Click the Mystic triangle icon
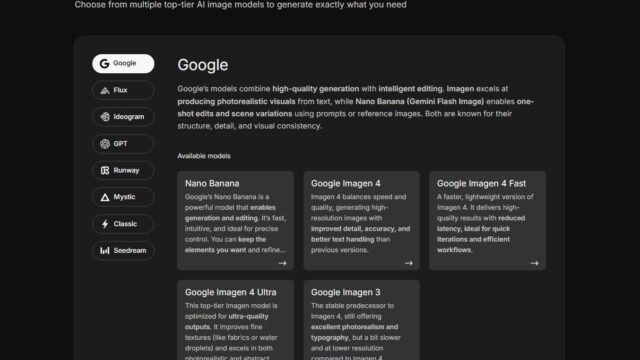This screenshot has height=360, width=640. pyautogui.click(x=105, y=197)
